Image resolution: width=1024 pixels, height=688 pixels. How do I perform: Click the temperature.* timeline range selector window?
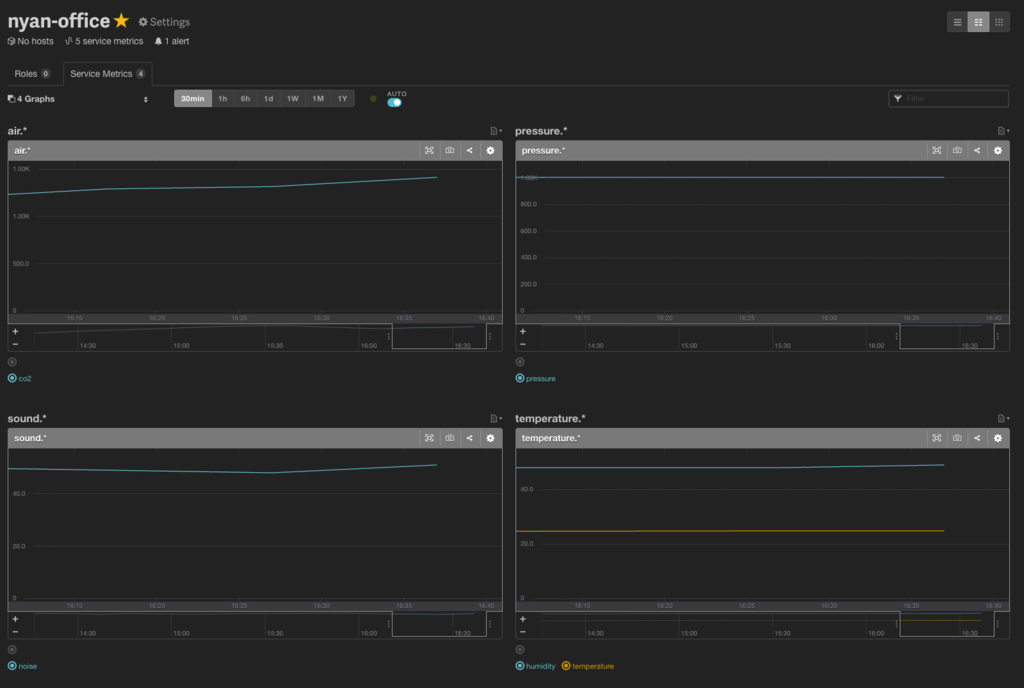947,623
